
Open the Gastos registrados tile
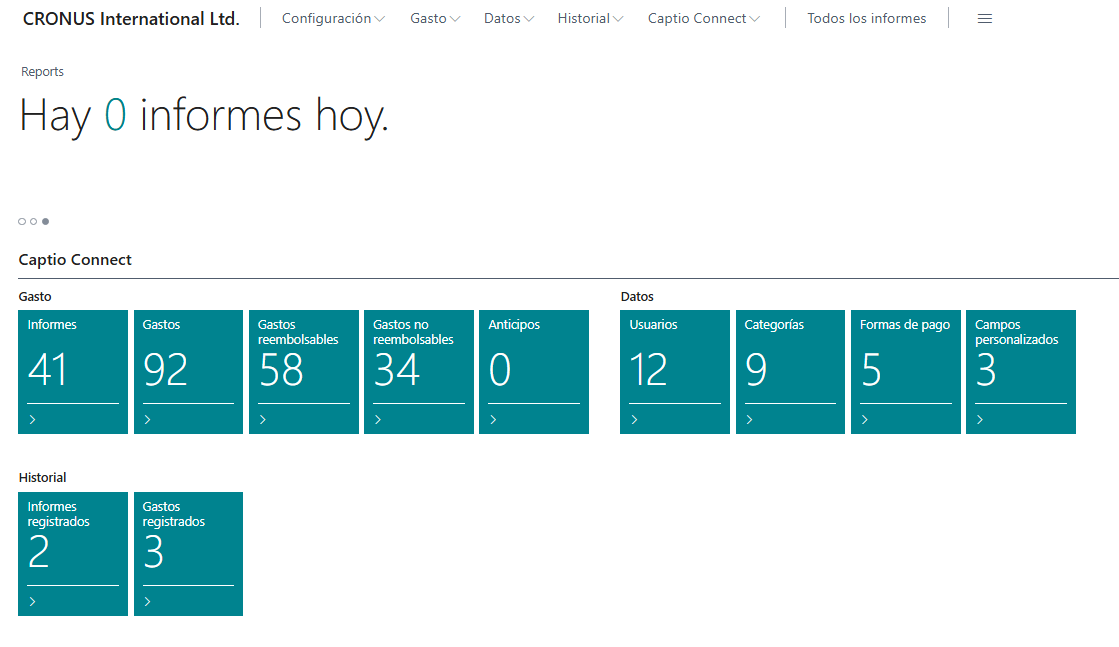coord(188,552)
